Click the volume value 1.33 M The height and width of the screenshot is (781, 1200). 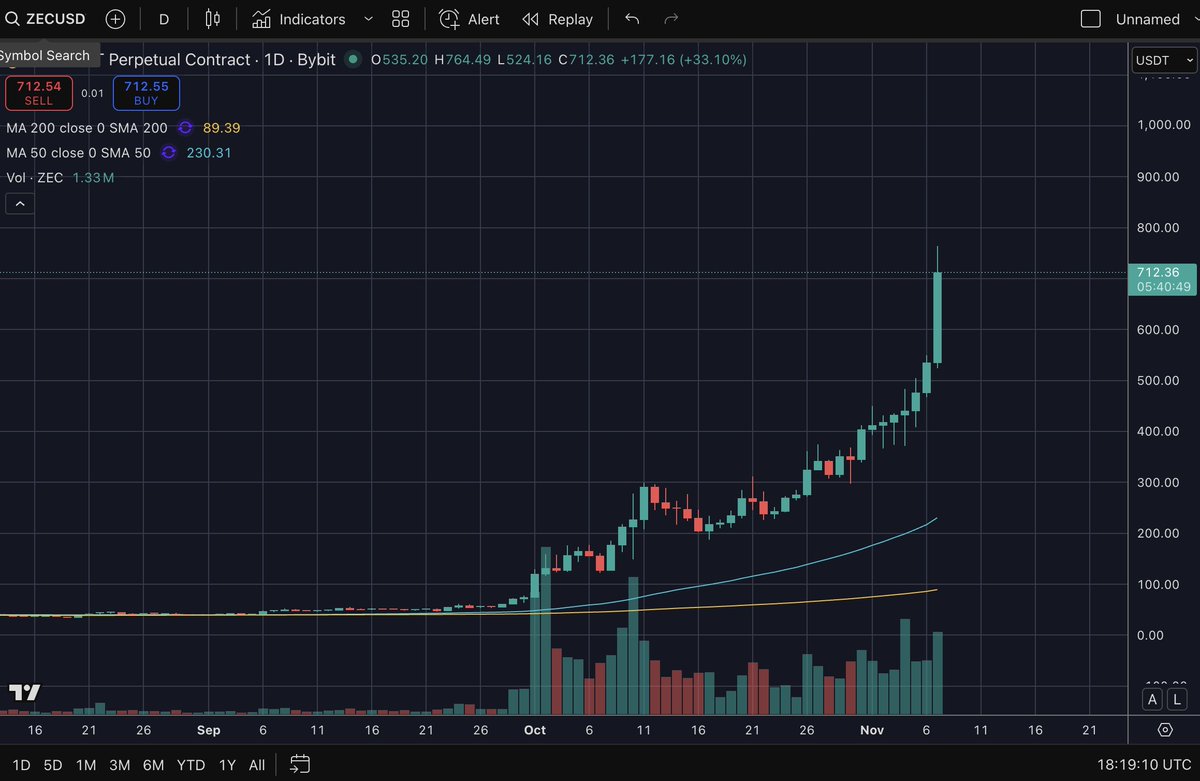pyautogui.click(x=93, y=178)
